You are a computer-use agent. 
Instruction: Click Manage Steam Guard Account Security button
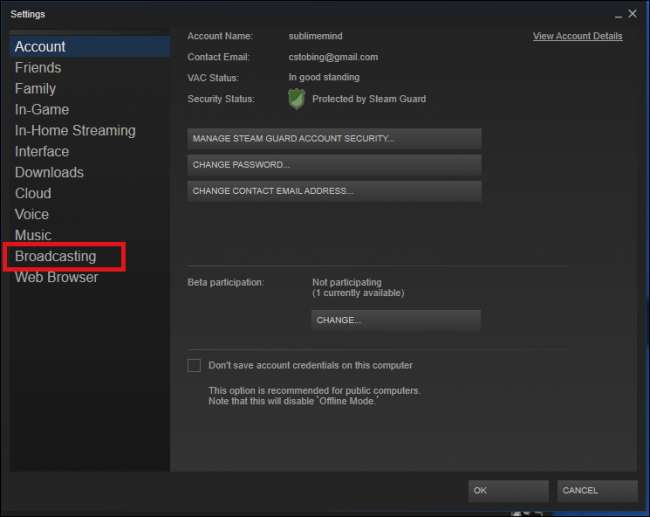pyautogui.click(x=334, y=138)
